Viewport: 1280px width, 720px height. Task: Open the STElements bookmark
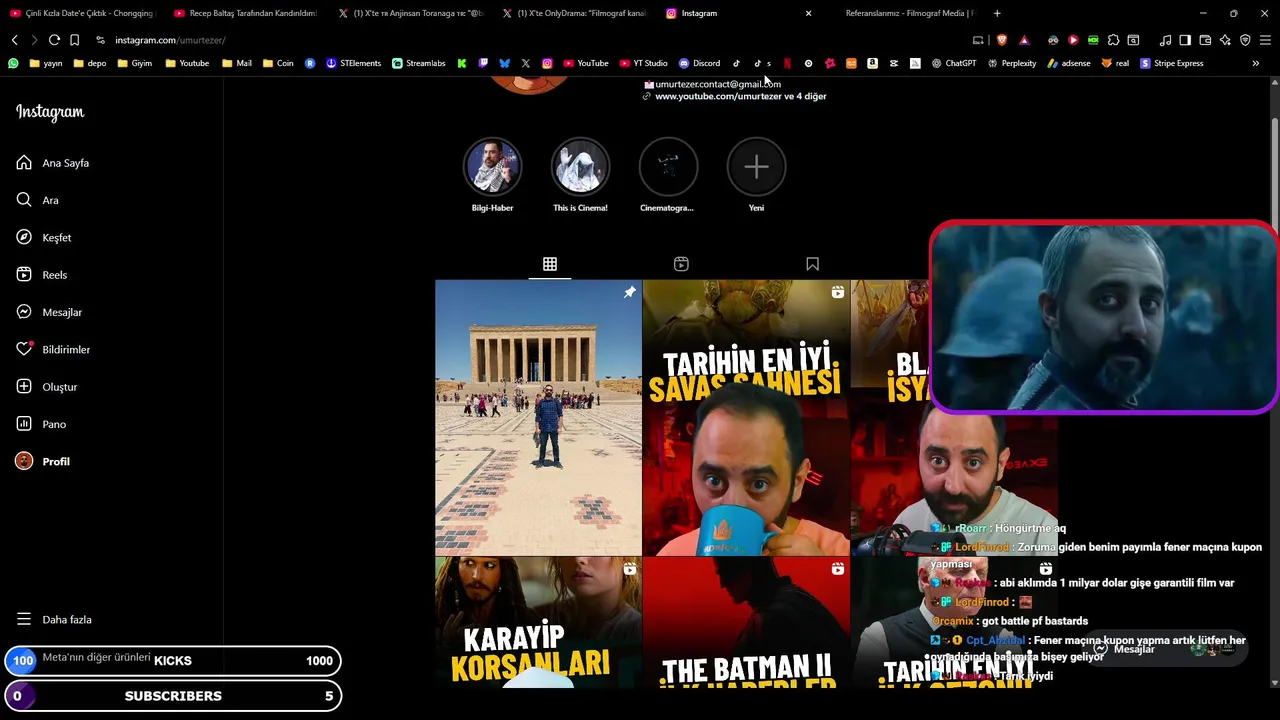[354, 63]
